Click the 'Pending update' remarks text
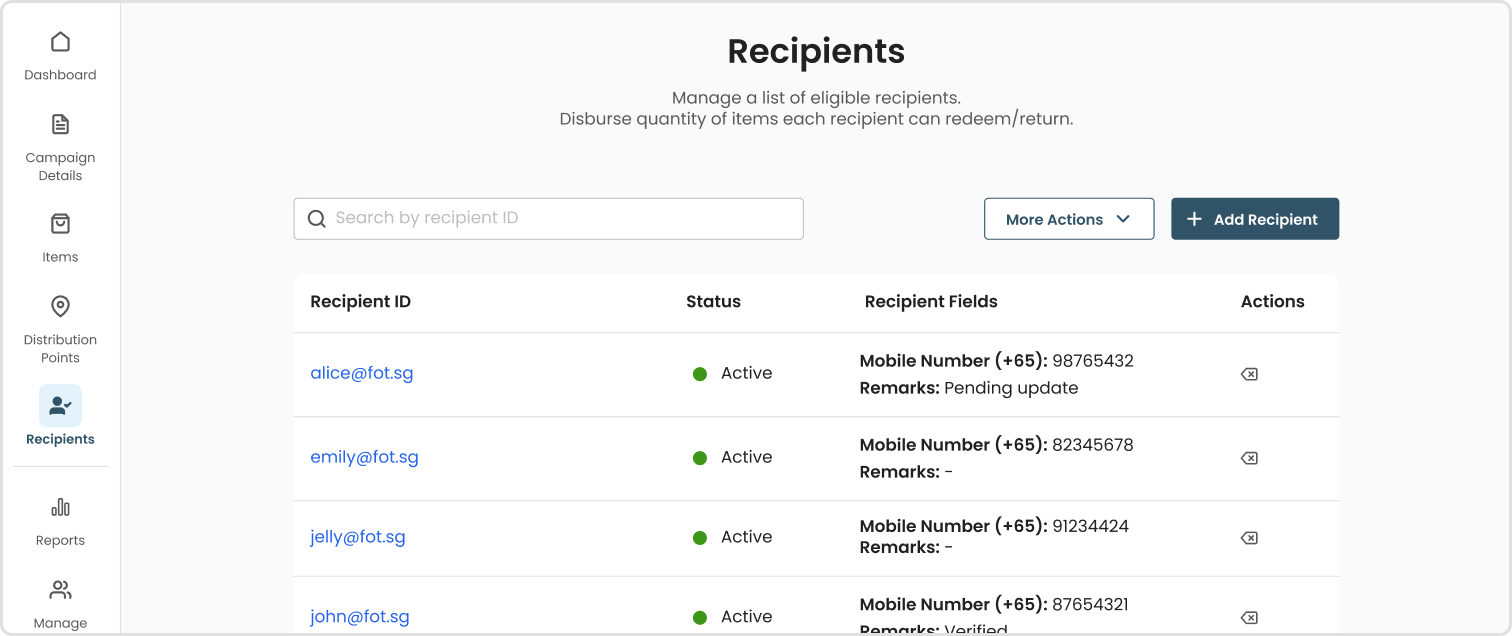This screenshot has height=636, width=1512. coord(1011,388)
